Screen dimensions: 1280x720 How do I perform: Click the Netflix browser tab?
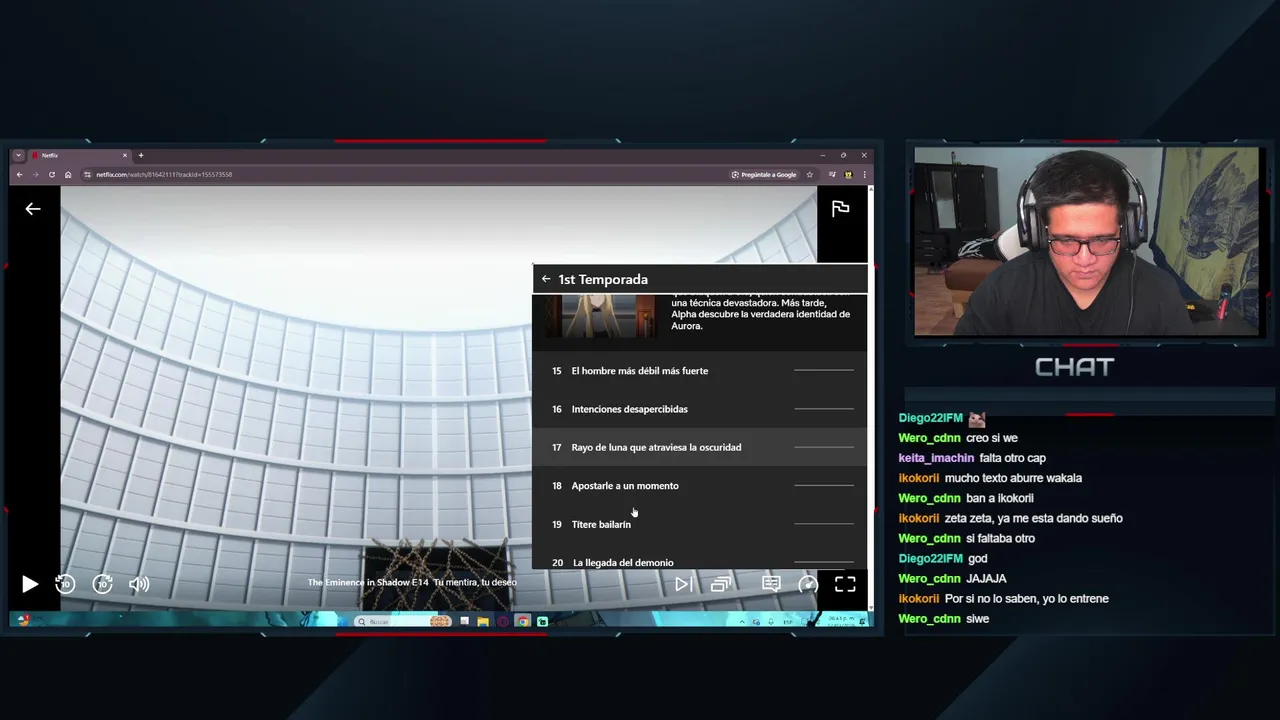click(x=78, y=155)
